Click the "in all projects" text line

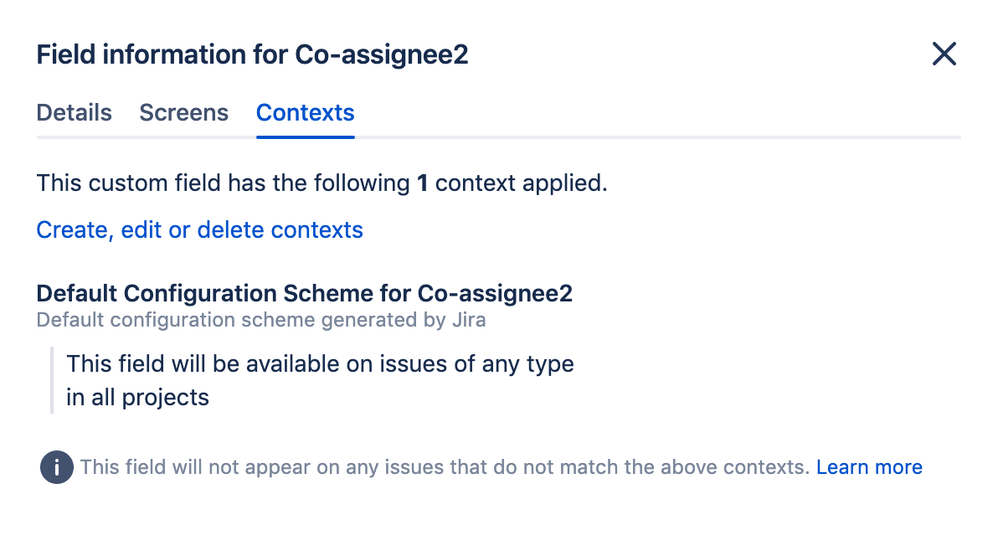point(138,397)
